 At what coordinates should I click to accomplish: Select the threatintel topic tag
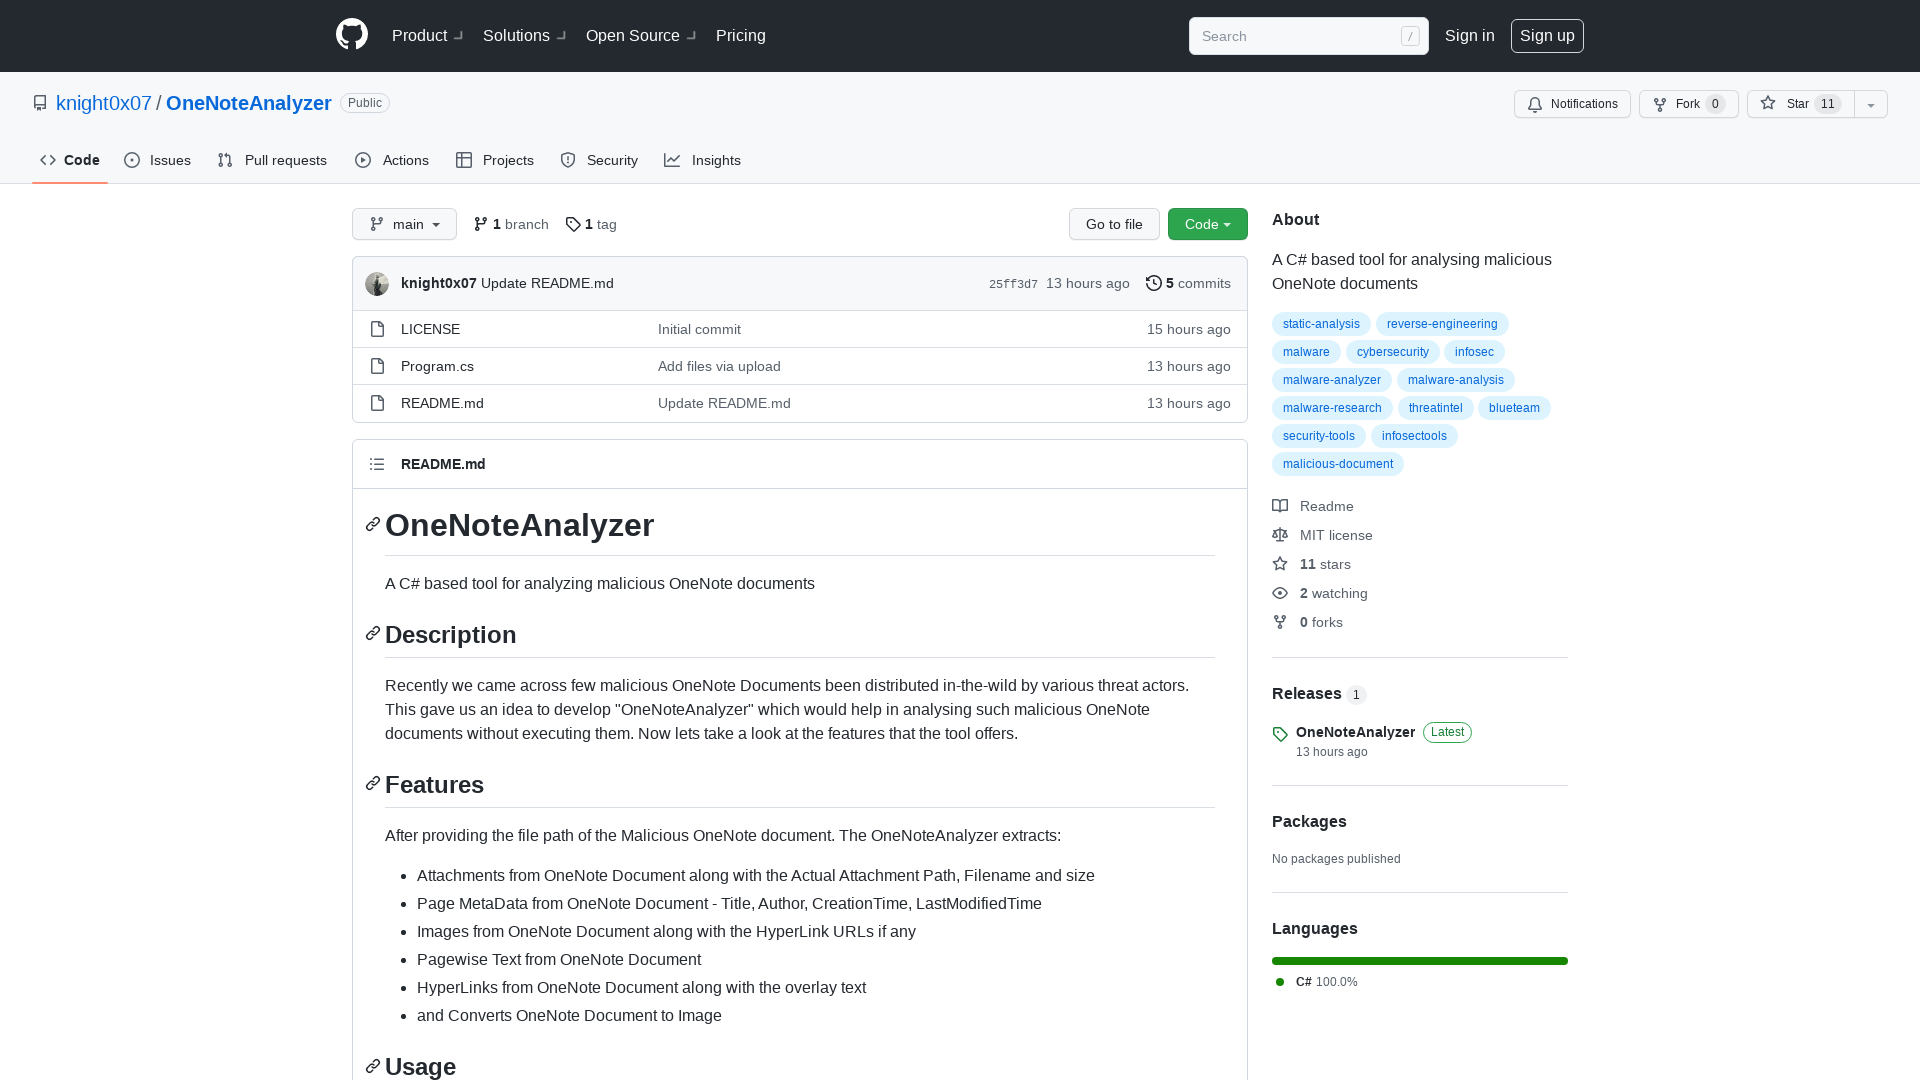[1436, 408]
